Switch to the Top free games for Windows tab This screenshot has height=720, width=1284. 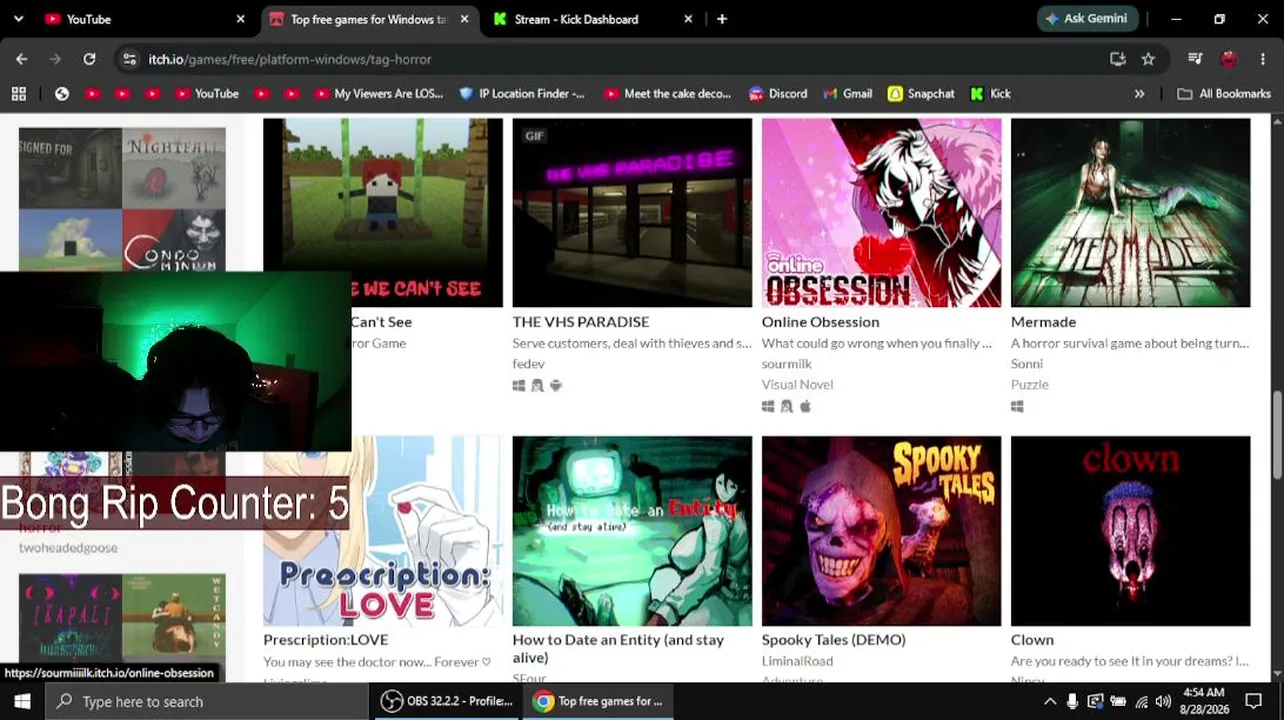[369, 19]
